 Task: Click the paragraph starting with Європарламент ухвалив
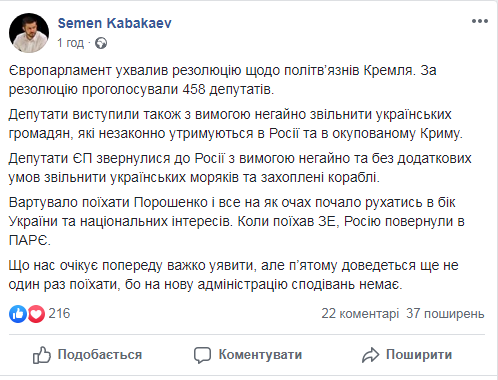pos(222,80)
